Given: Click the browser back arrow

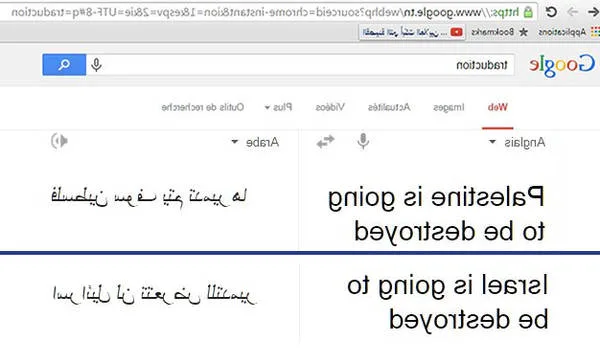Looking at the screenshot, I should click(593, 12).
